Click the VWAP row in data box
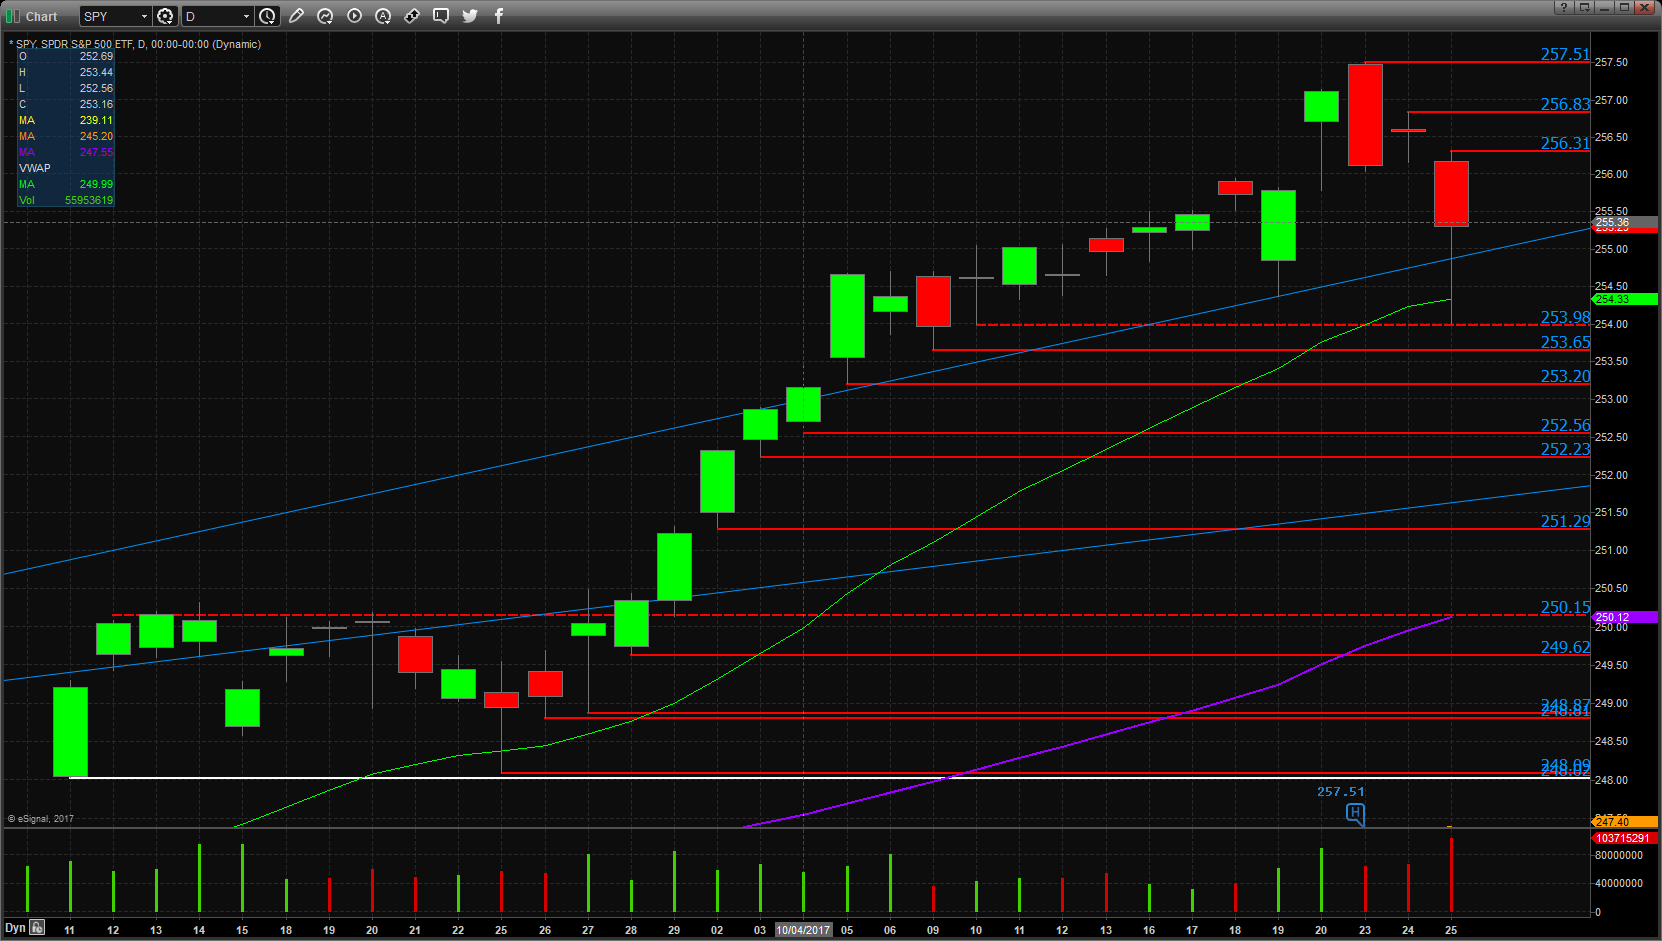1662x941 pixels. coord(65,168)
